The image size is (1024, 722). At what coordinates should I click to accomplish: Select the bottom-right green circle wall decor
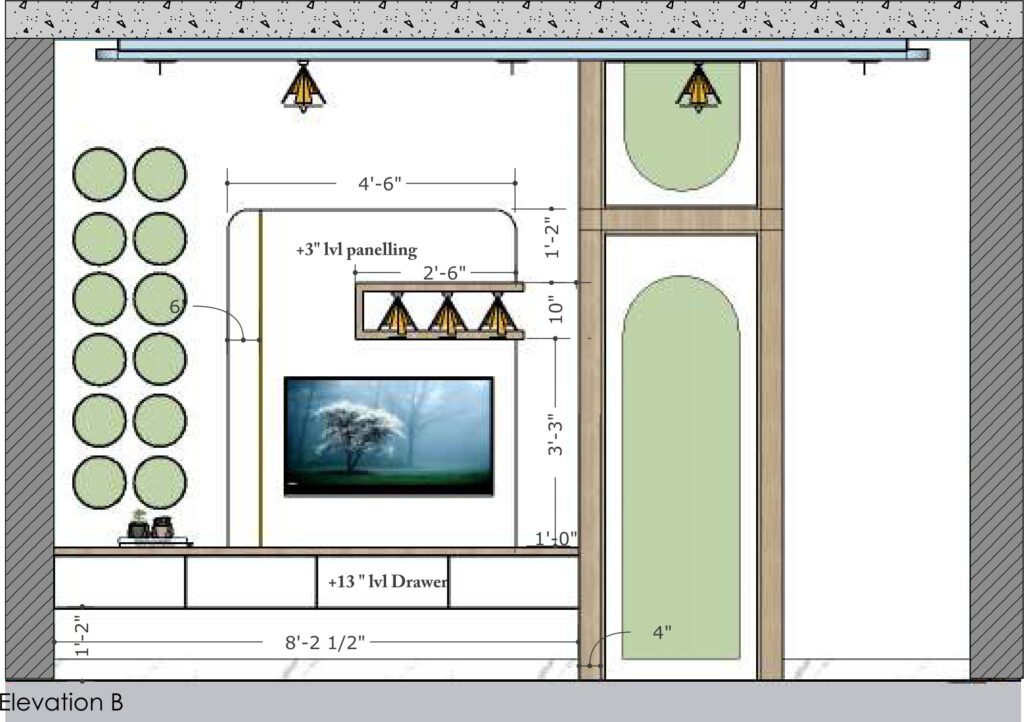click(160, 482)
